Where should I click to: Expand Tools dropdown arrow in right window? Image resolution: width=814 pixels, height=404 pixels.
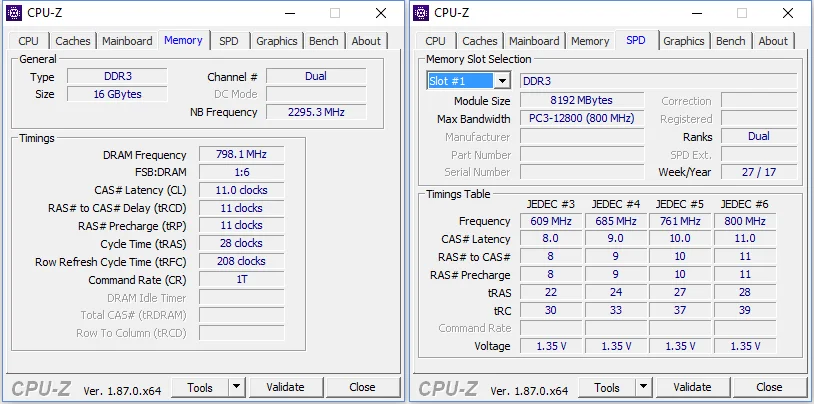pyautogui.click(x=644, y=387)
